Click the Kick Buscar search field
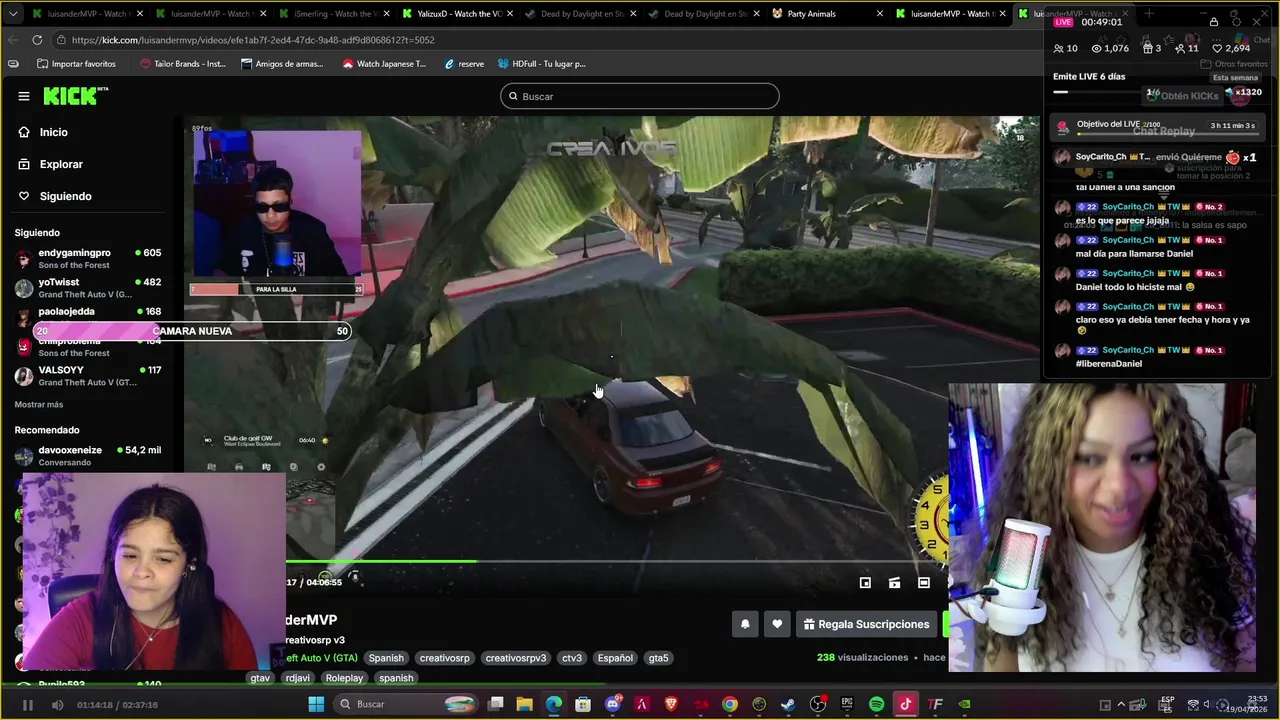This screenshot has height=720, width=1280. 640,96
